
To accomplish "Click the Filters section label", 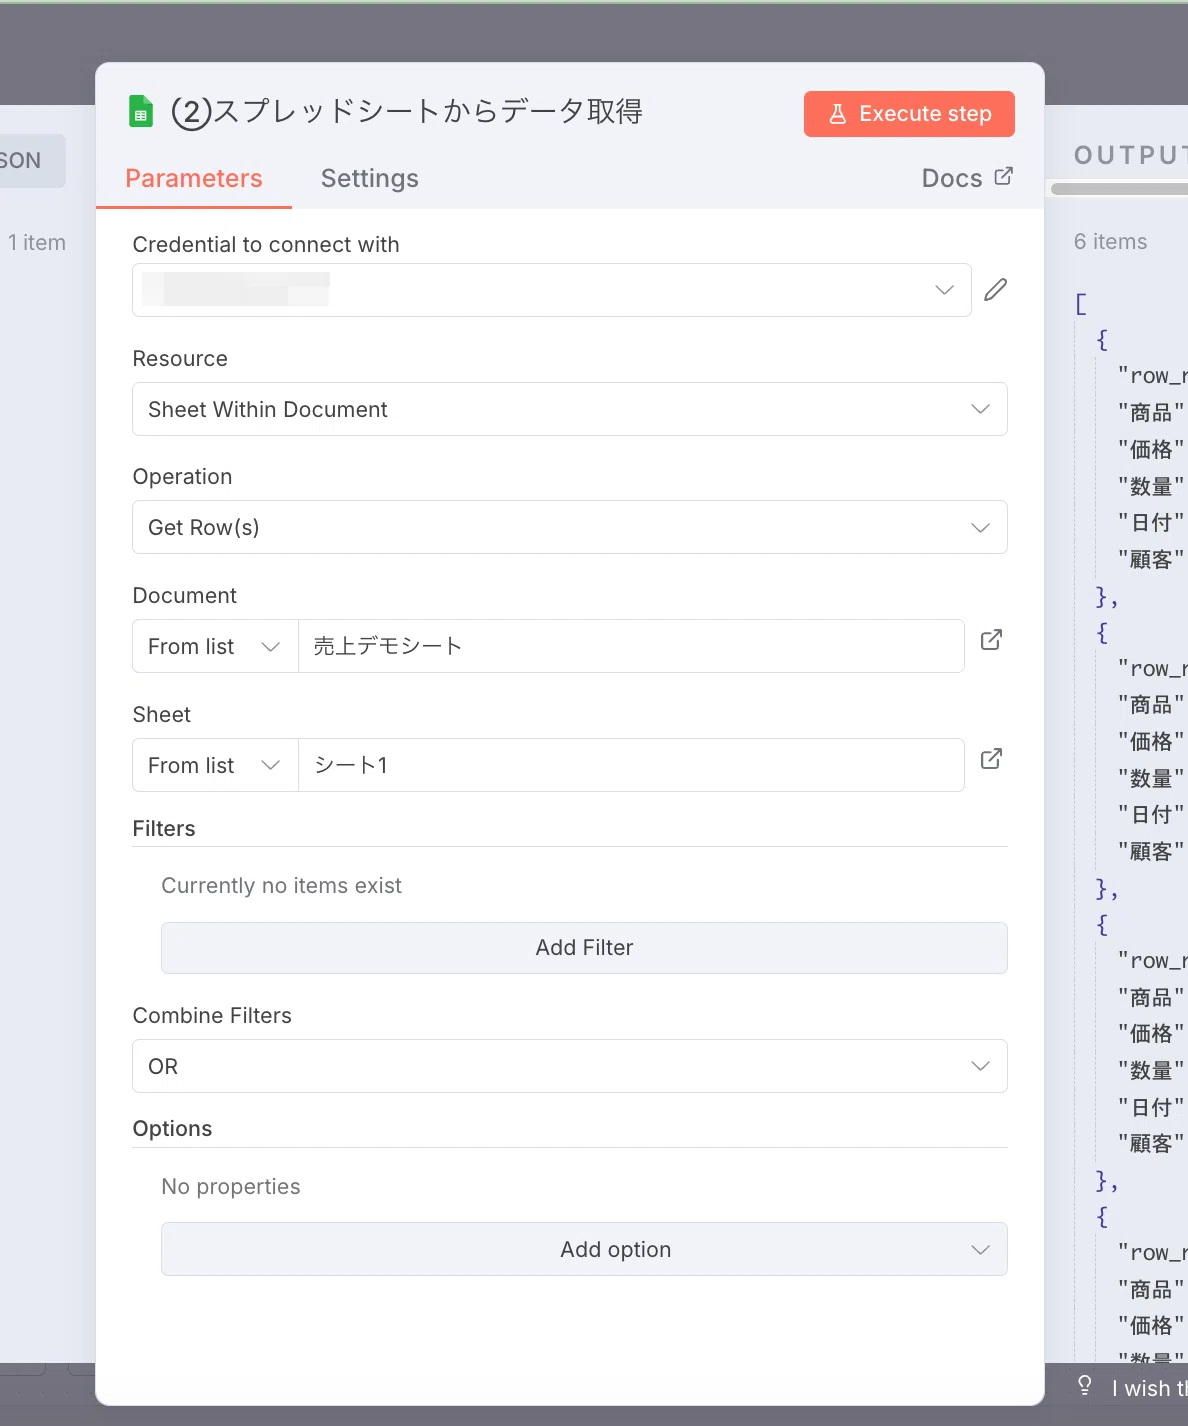I will point(164,829).
